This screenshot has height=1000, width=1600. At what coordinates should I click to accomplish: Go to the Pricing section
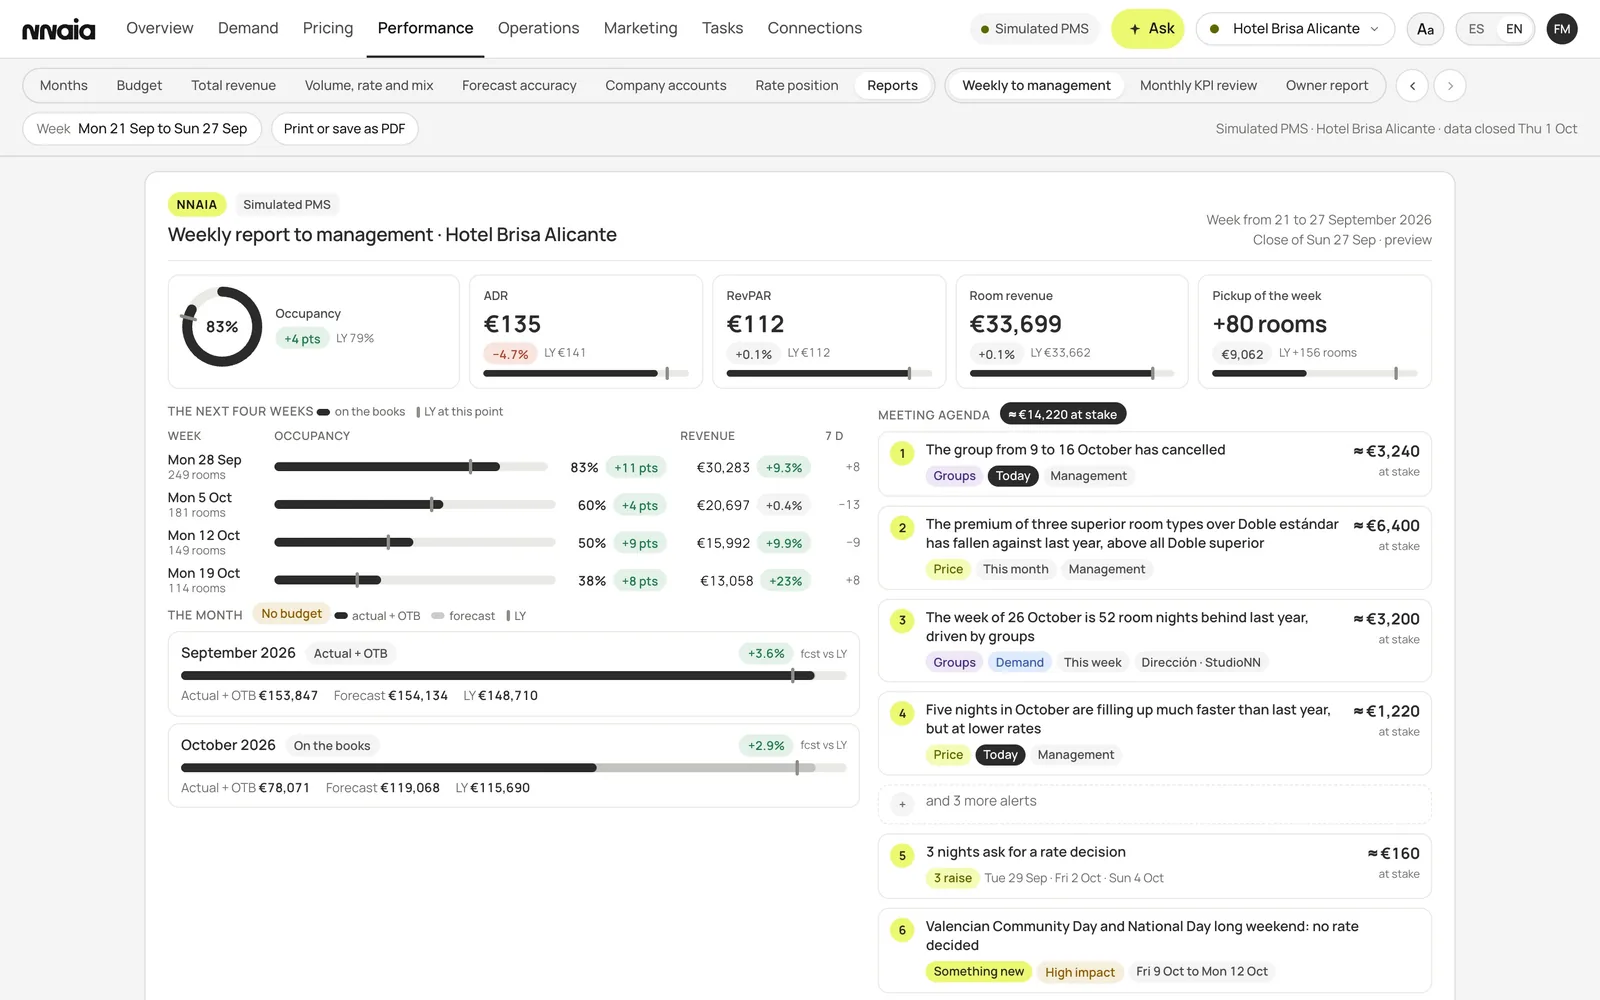click(x=328, y=28)
